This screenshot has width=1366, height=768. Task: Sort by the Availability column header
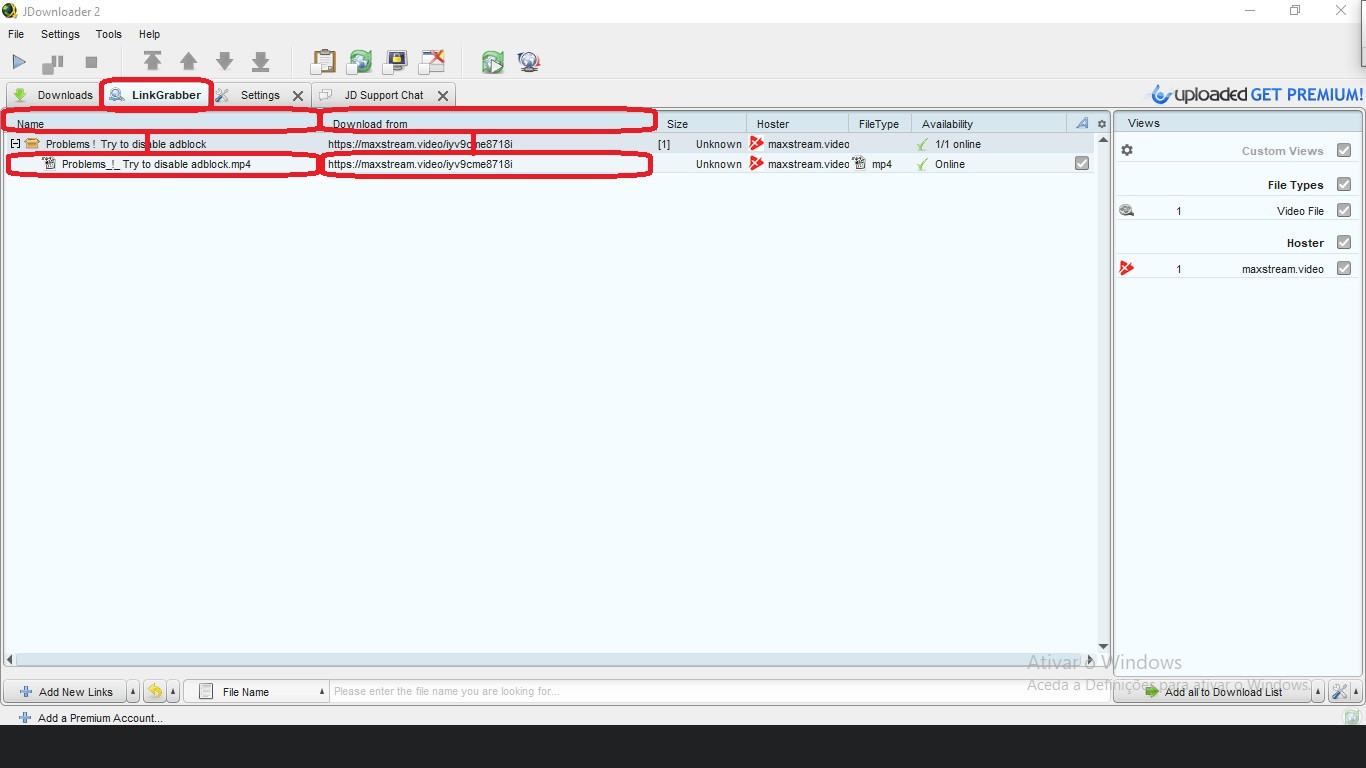[x=990, y=124]
